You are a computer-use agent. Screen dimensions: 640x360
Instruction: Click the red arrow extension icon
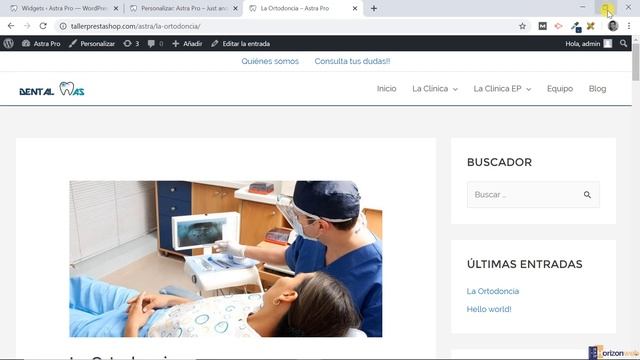558,26
